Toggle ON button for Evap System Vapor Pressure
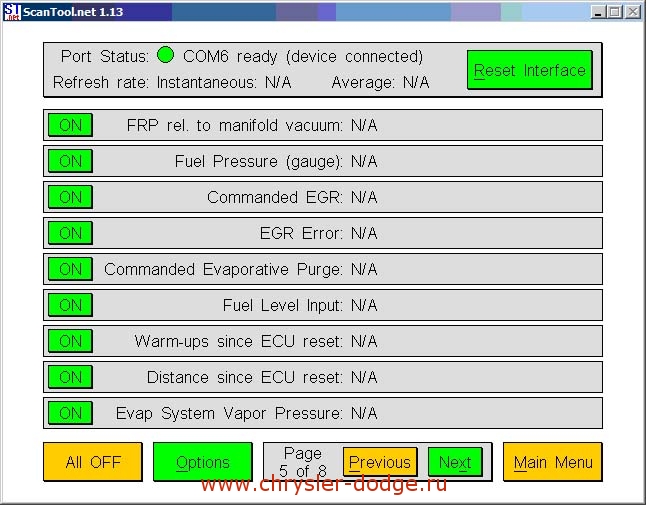Image resolution: width=646 pixels, height=505 pixels. (x=70, y=413)
